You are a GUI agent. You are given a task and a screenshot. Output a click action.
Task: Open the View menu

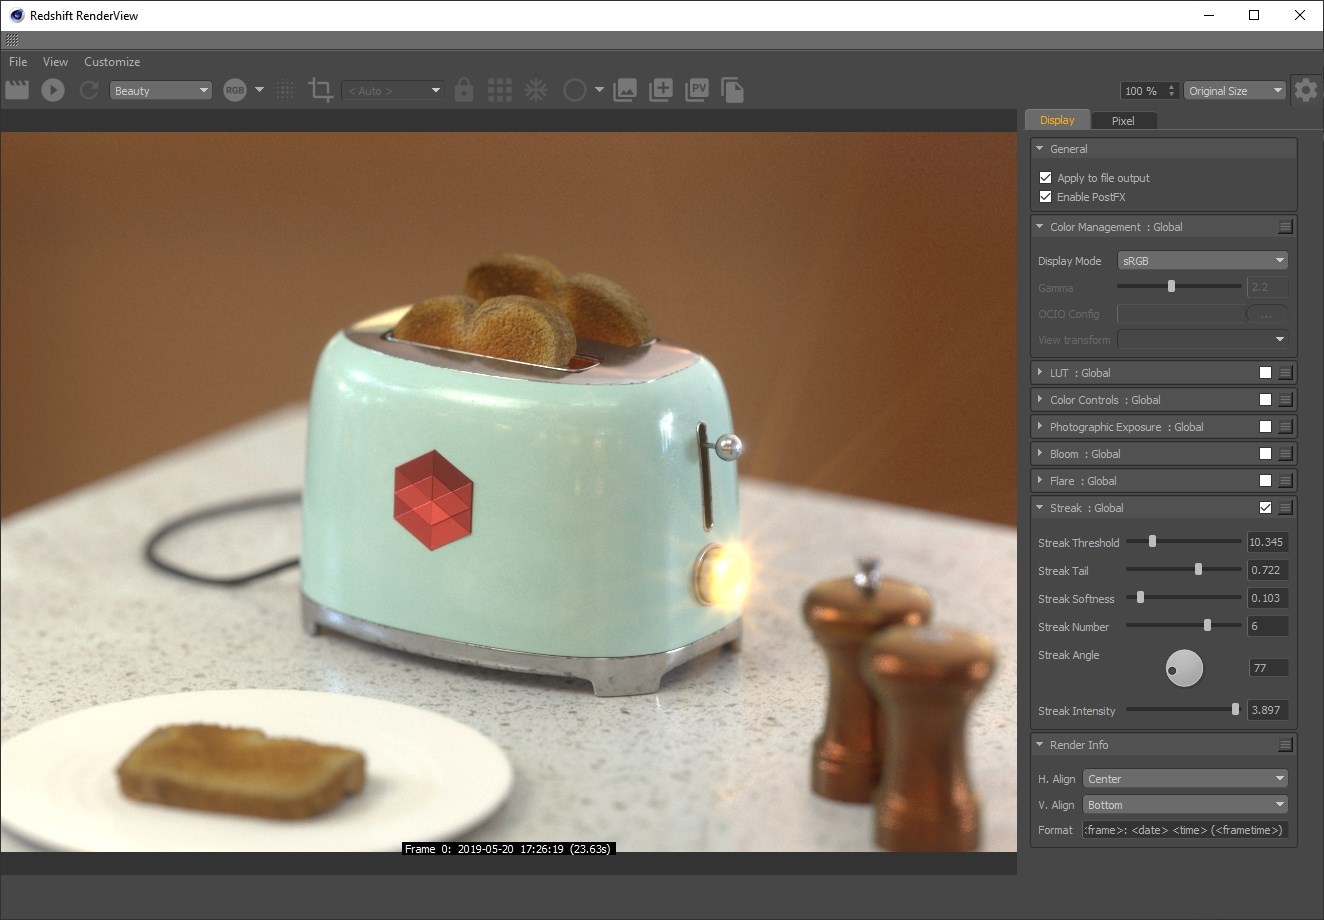55,61
